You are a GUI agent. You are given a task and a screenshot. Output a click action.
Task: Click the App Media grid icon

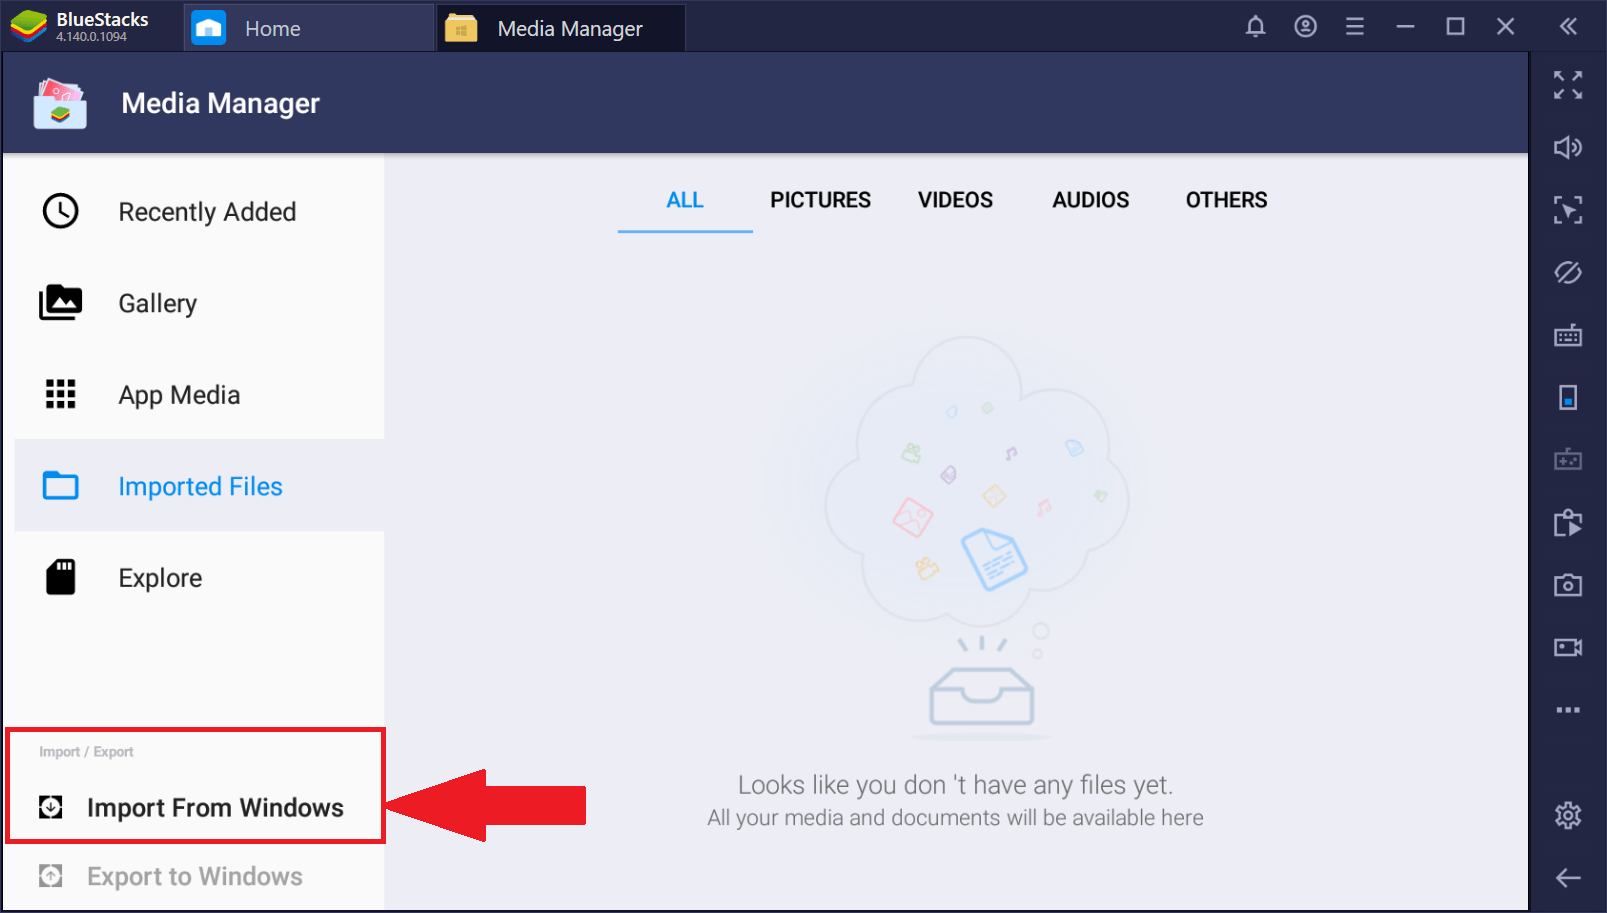60,394
